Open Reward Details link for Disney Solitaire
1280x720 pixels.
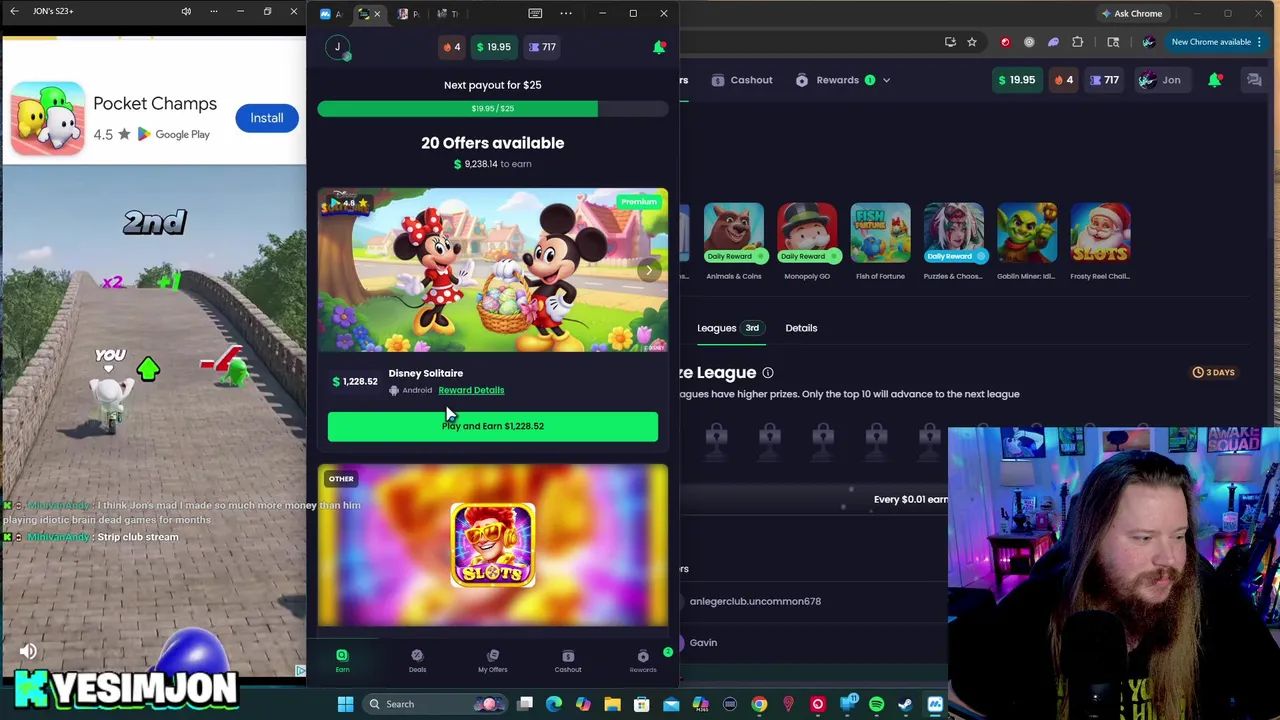pos(471,390)
